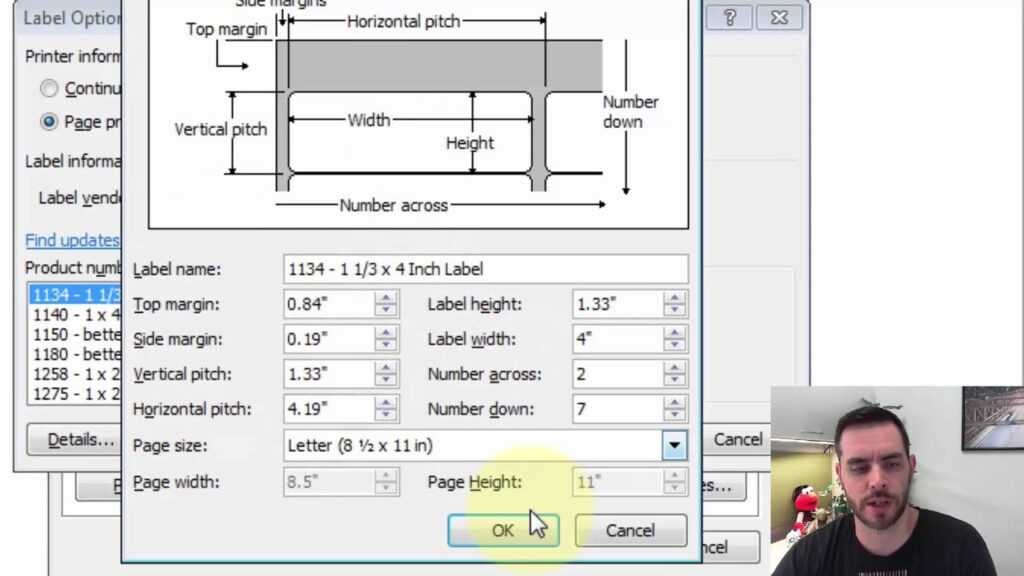Open the Details dialog
The width and height of the screenshot is (1024, 576).
coord(74,439)
